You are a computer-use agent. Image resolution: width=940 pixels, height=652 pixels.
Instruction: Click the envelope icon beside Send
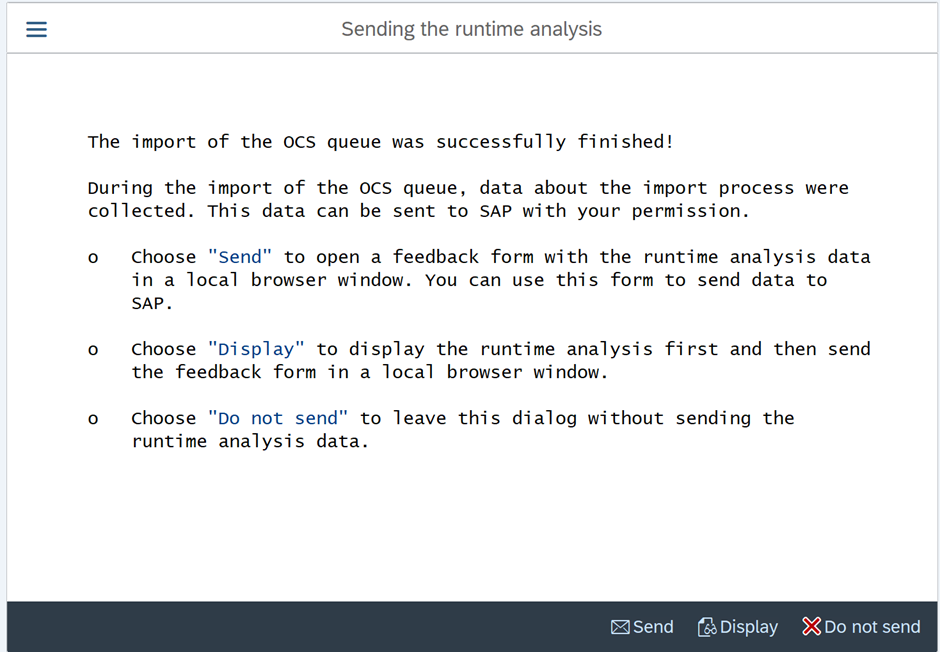[x=620, y=627]
